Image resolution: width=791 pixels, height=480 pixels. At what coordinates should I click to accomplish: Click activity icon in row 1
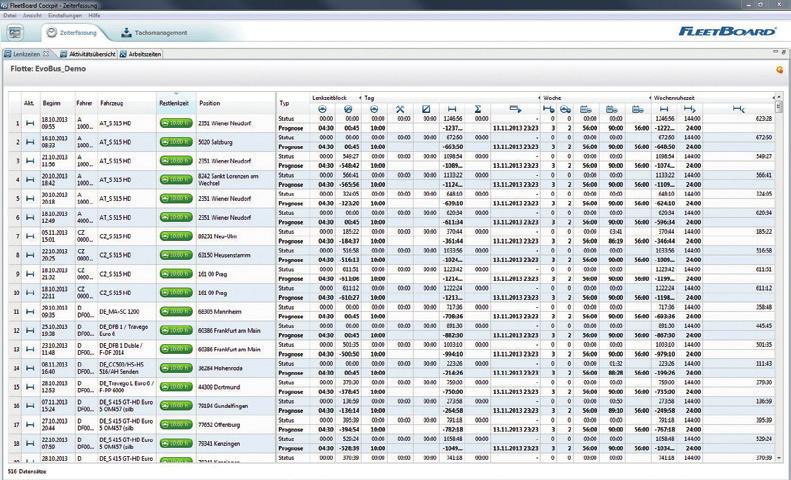(30, 123)
